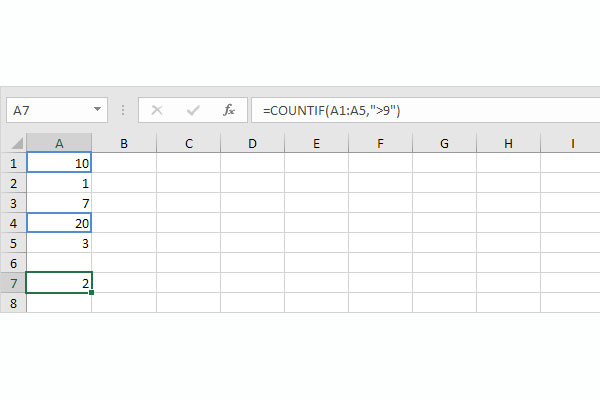Open Insert Function (fx) dialog

[229, 110]
